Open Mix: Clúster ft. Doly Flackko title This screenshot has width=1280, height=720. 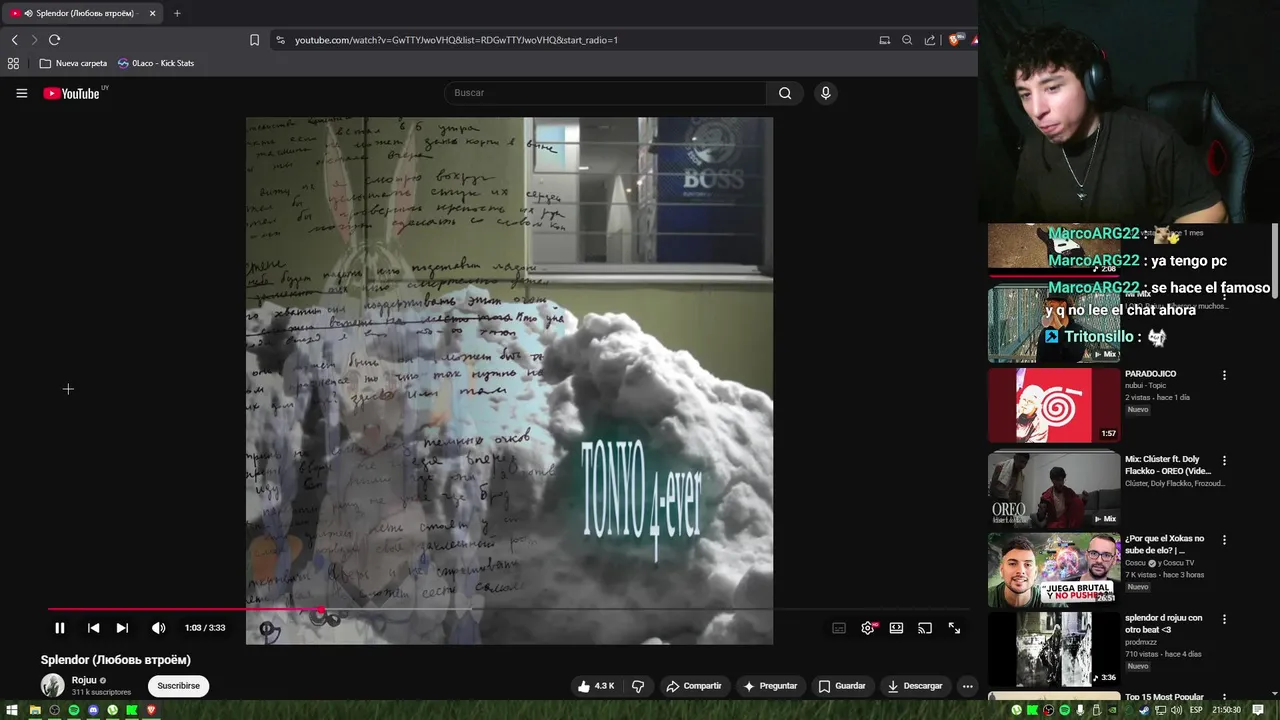(x=1168, y=465)
